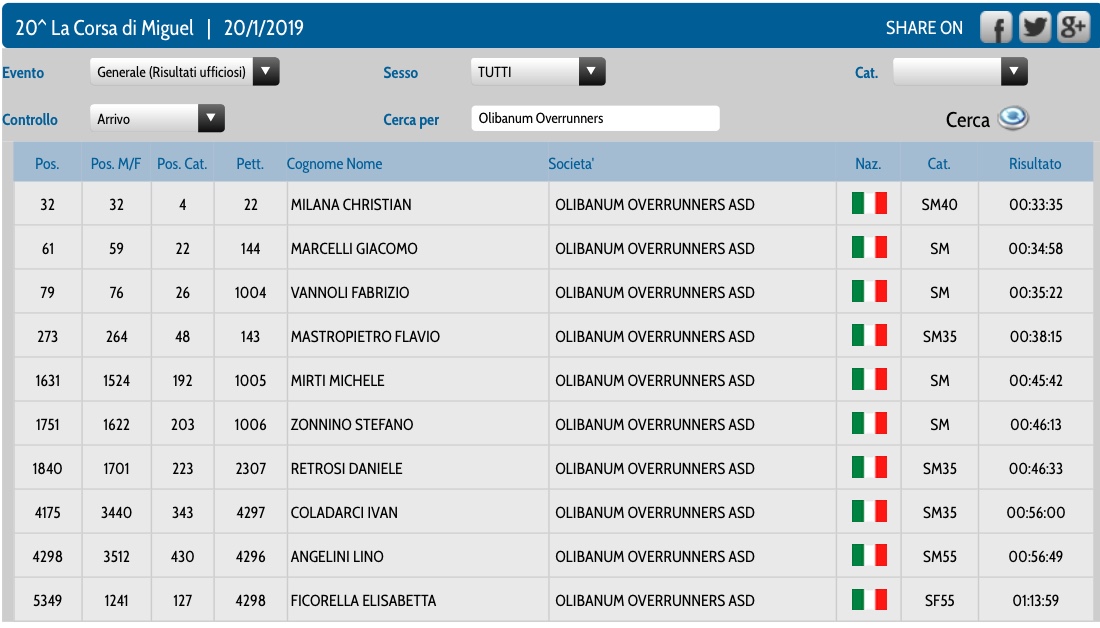The height and width of the screenshot is (628, 1100).
Task: Click the page title La Corsa di Miguel
Action: click(123, 28)
